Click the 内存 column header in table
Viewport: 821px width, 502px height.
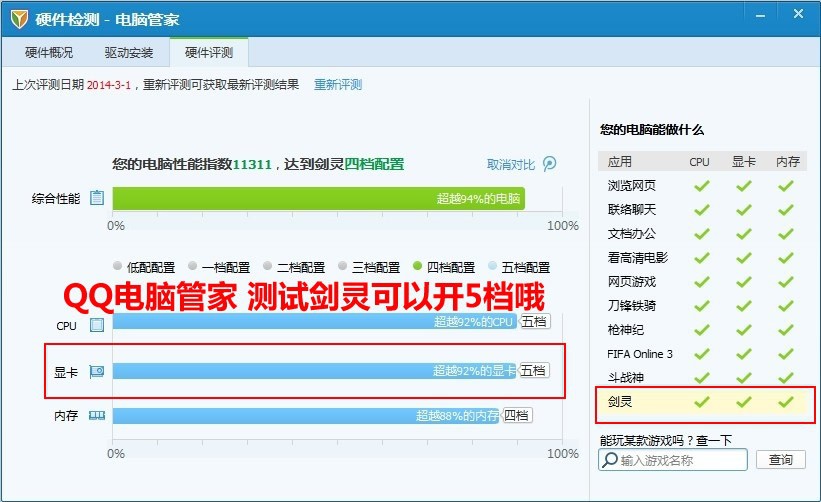(x=787, y=162)
